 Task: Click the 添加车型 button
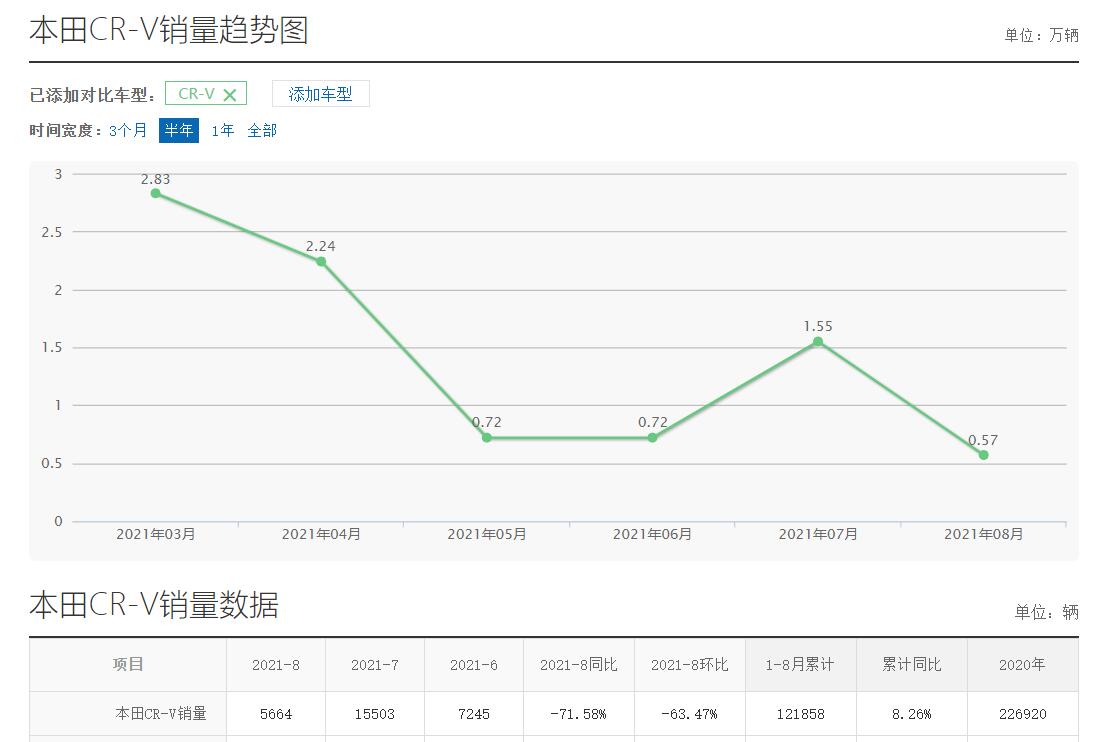click(320, 94)
